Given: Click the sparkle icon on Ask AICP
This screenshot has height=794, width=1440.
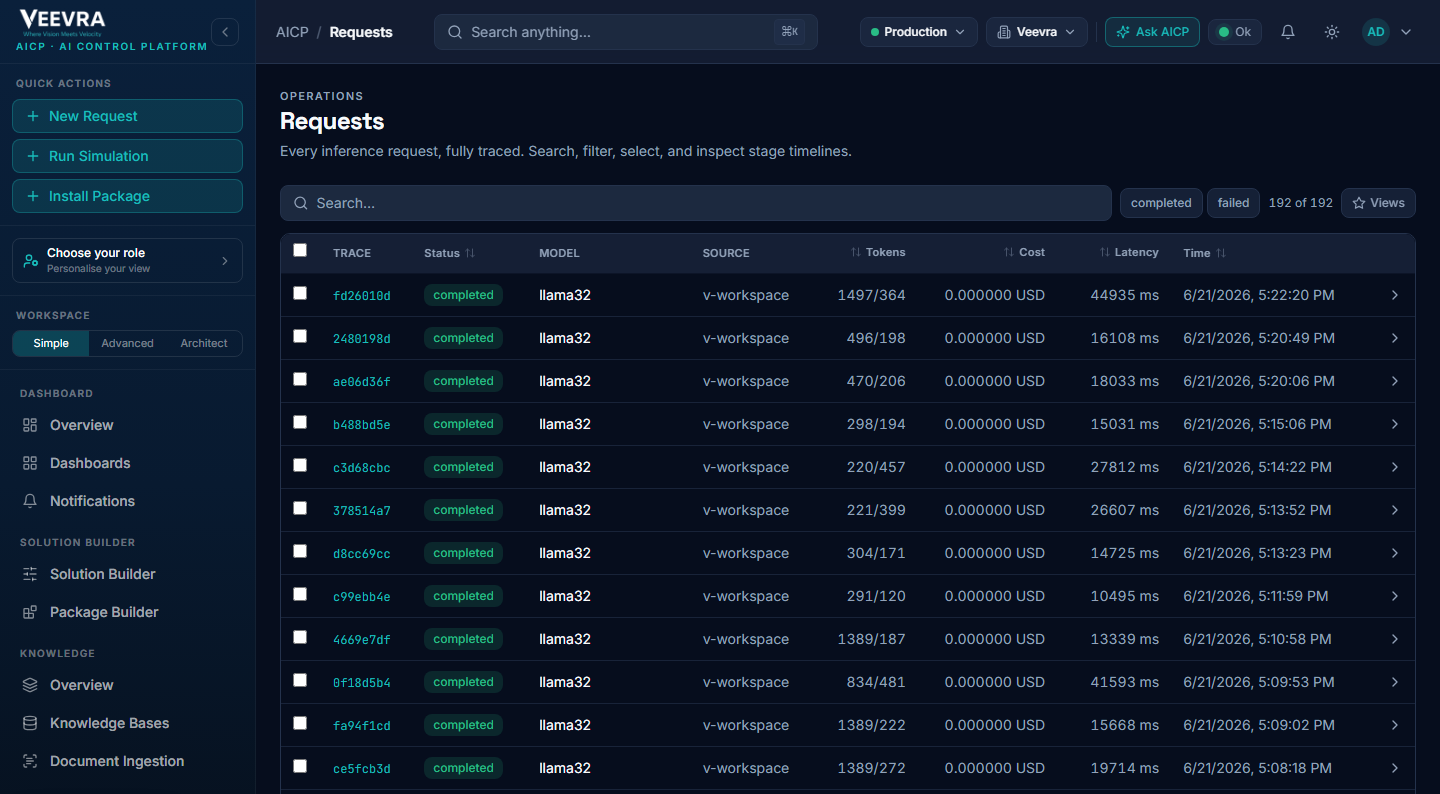Looking at the screenshot, I should [x=1124, y=32].
